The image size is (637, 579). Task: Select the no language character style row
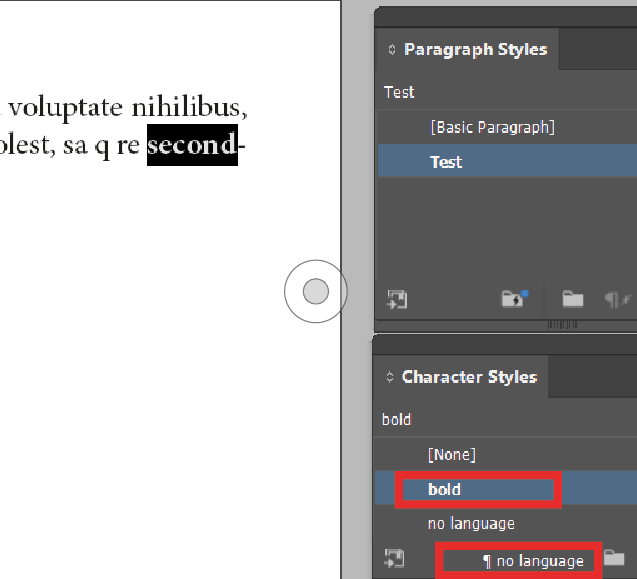(505, 524)
